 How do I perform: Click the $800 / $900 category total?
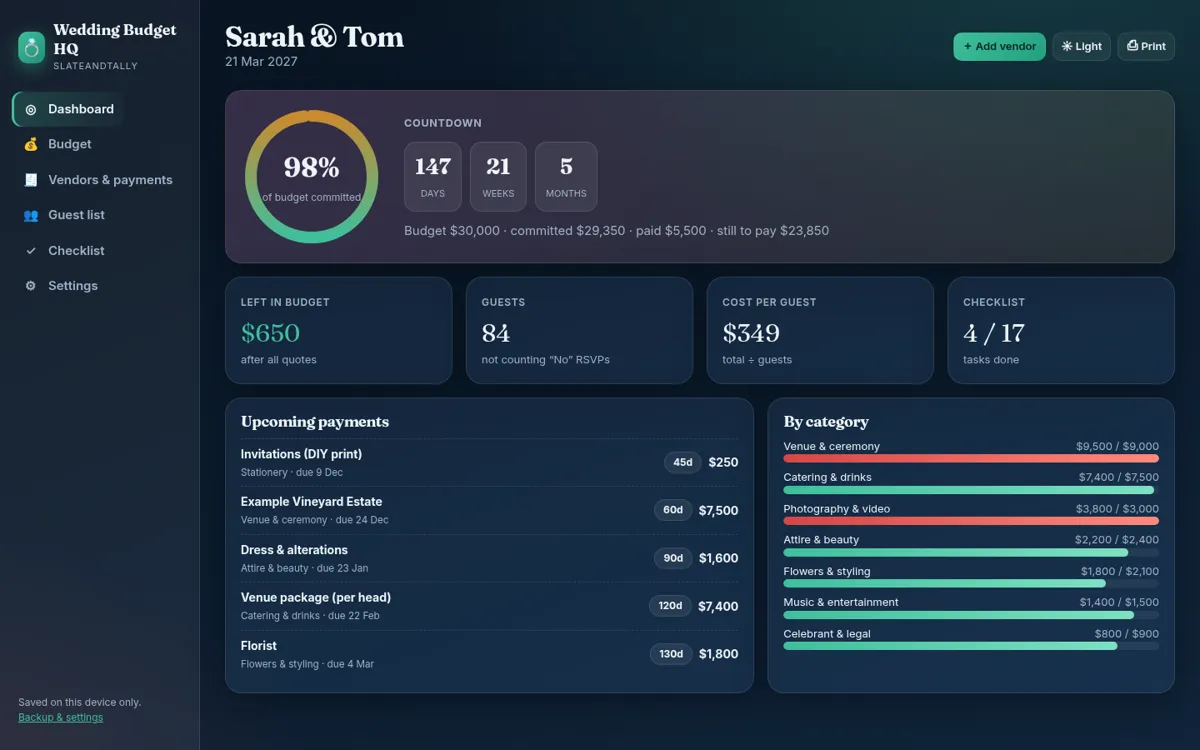[1126, 634]
